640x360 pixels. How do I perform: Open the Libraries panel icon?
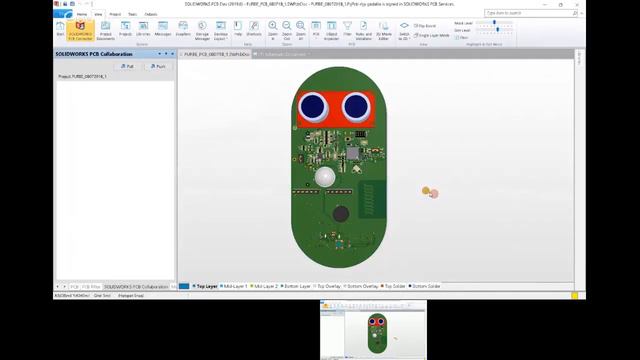(143, 29)
